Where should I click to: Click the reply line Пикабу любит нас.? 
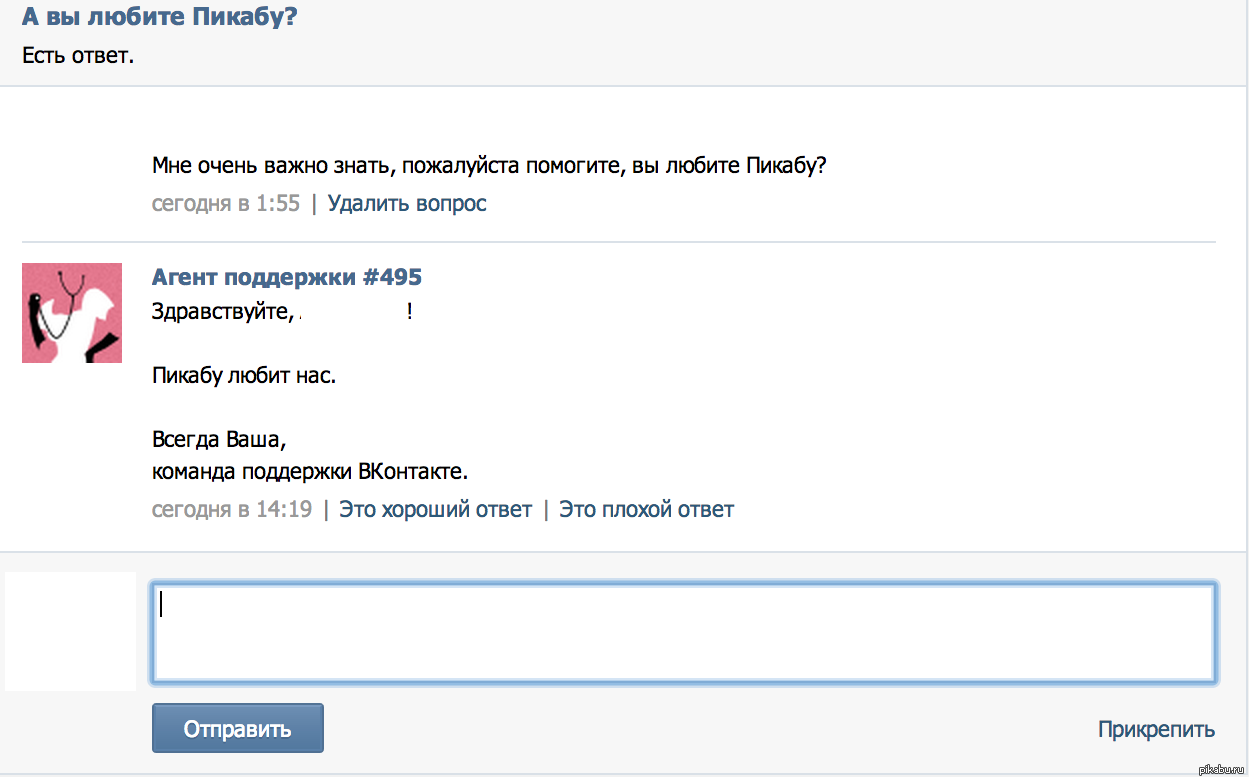coord(244,377)
